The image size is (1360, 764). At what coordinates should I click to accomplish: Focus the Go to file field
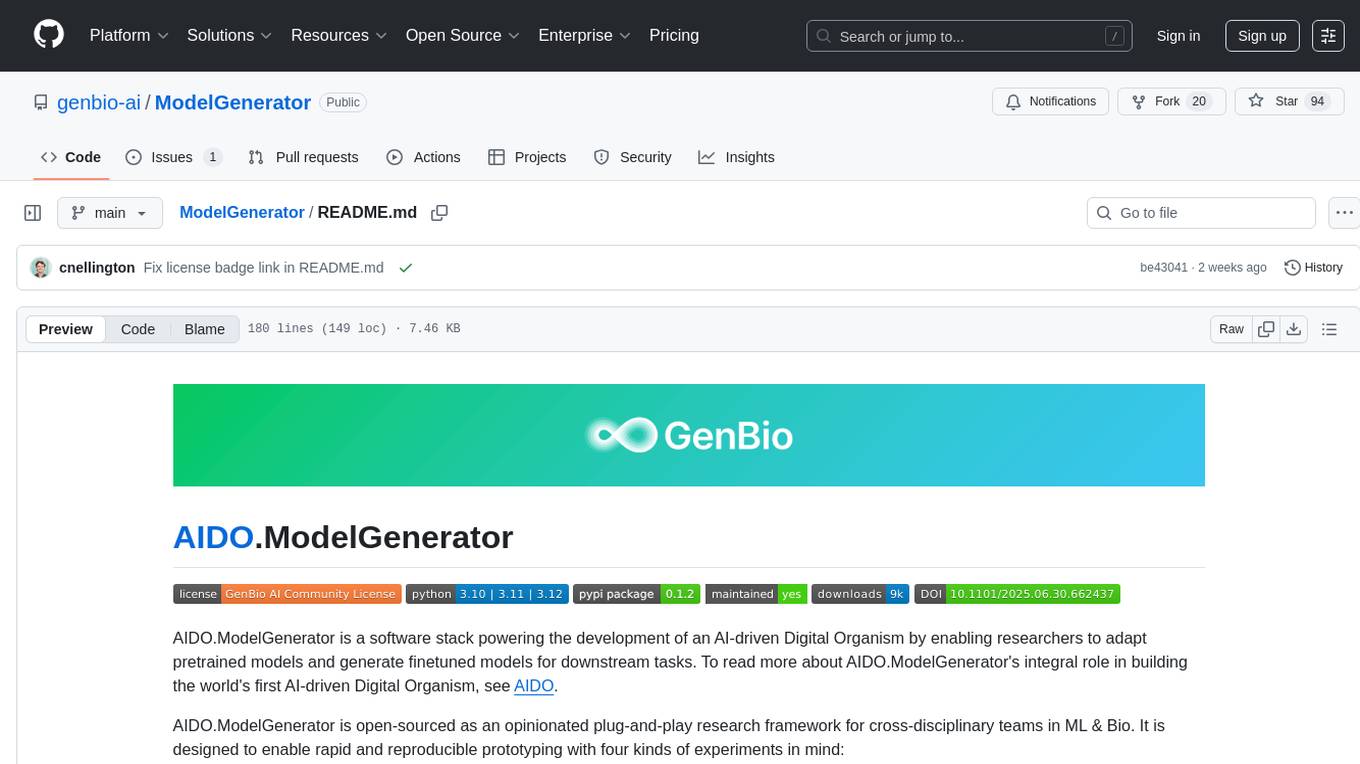coord(1200,213)
